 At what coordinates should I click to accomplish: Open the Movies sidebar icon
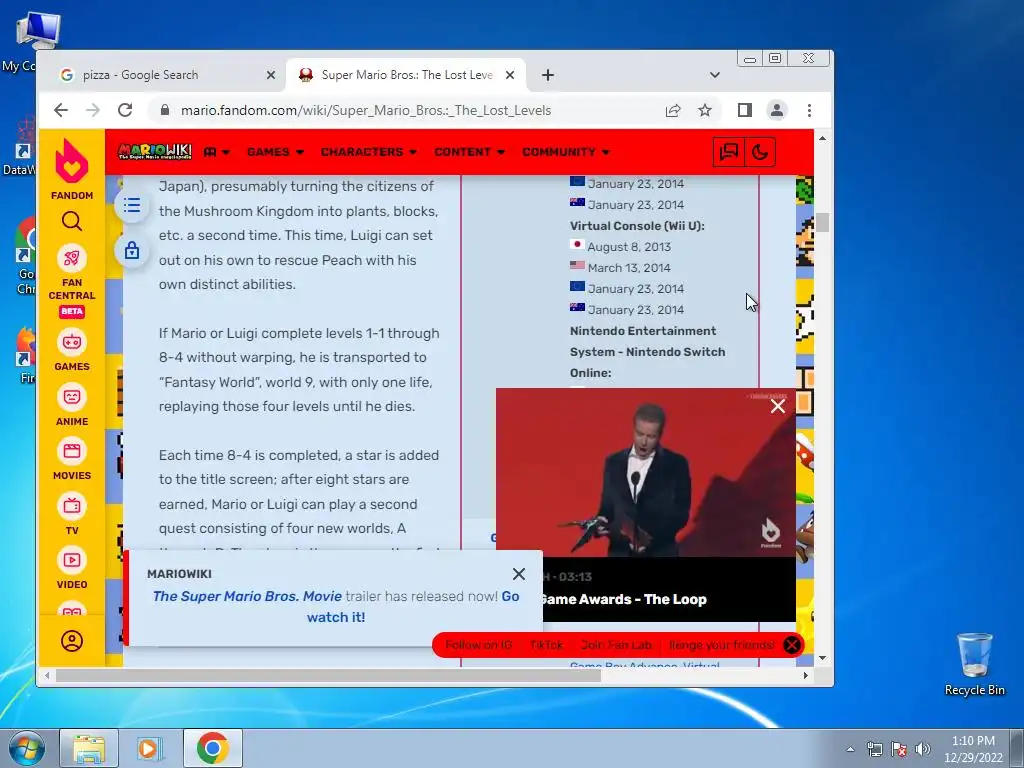72,451
